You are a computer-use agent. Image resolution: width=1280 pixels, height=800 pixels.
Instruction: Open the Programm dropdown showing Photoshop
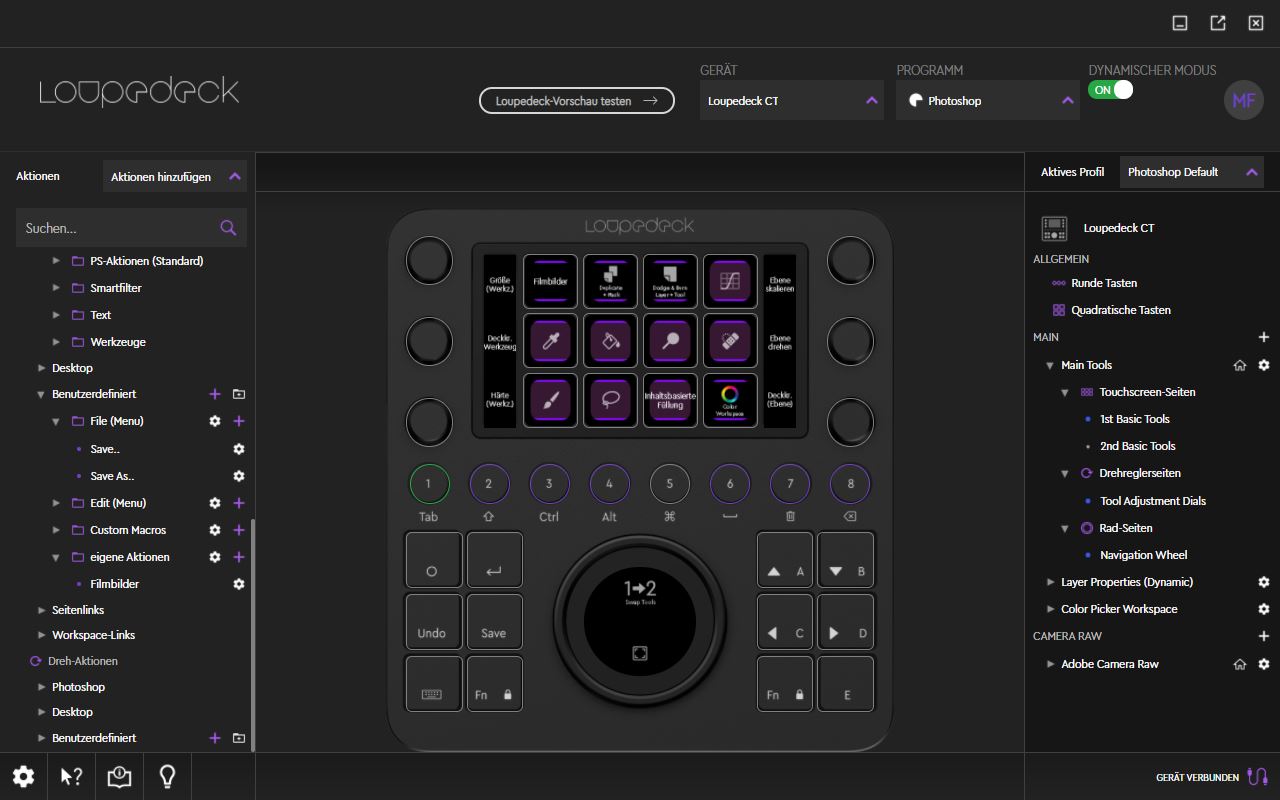pyautogui.click(x=987, y=101)
